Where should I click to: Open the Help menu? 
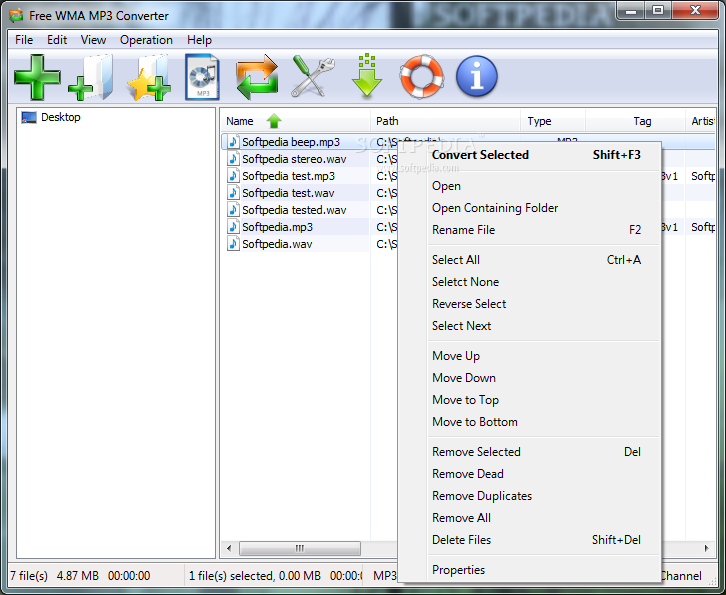click(x=200, y=40)
